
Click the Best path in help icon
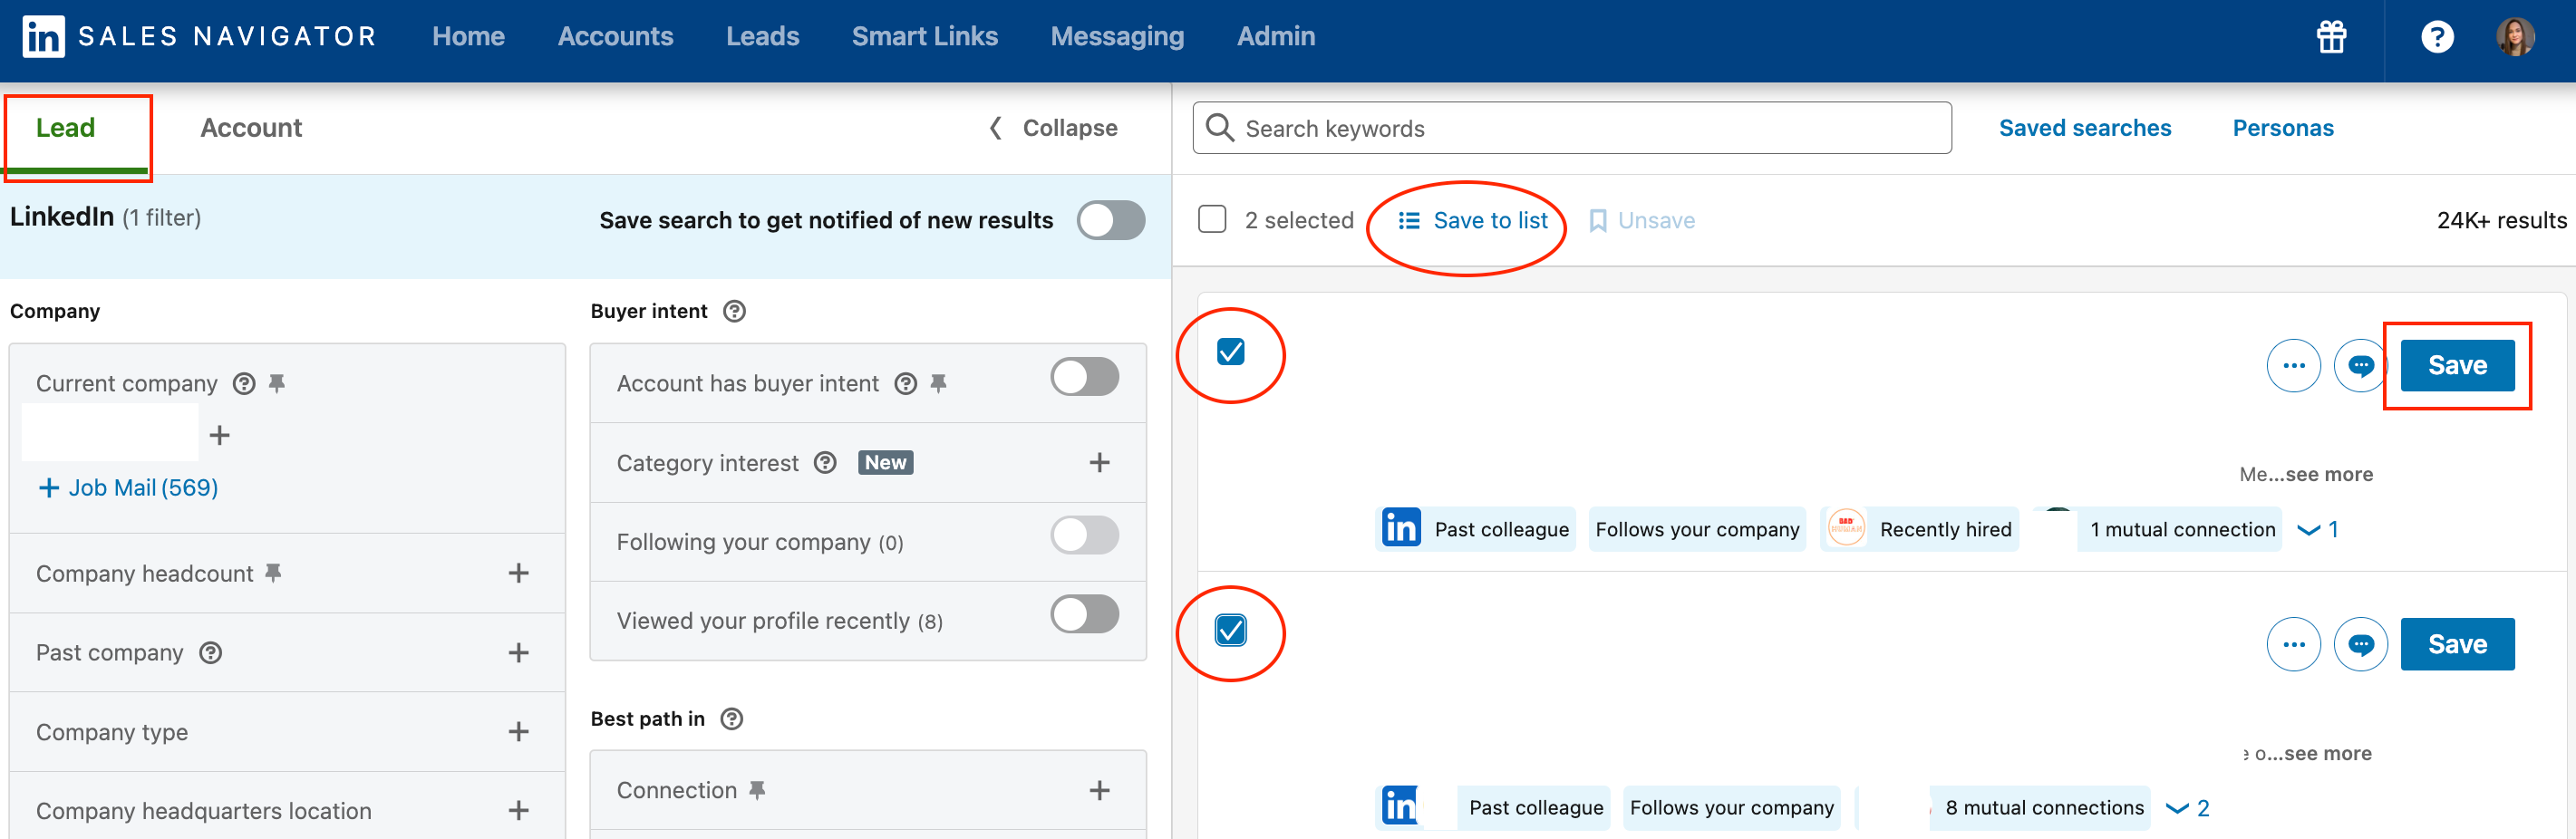click(731, 718)
